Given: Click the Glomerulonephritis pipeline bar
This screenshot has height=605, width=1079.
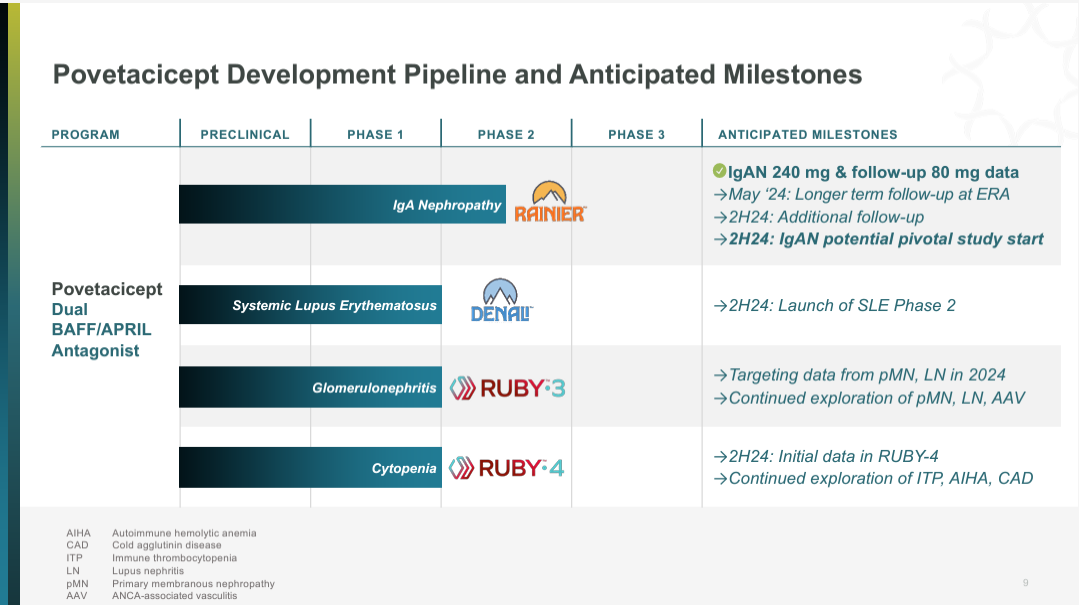Looking at the screenshot, I should point(309,387).
